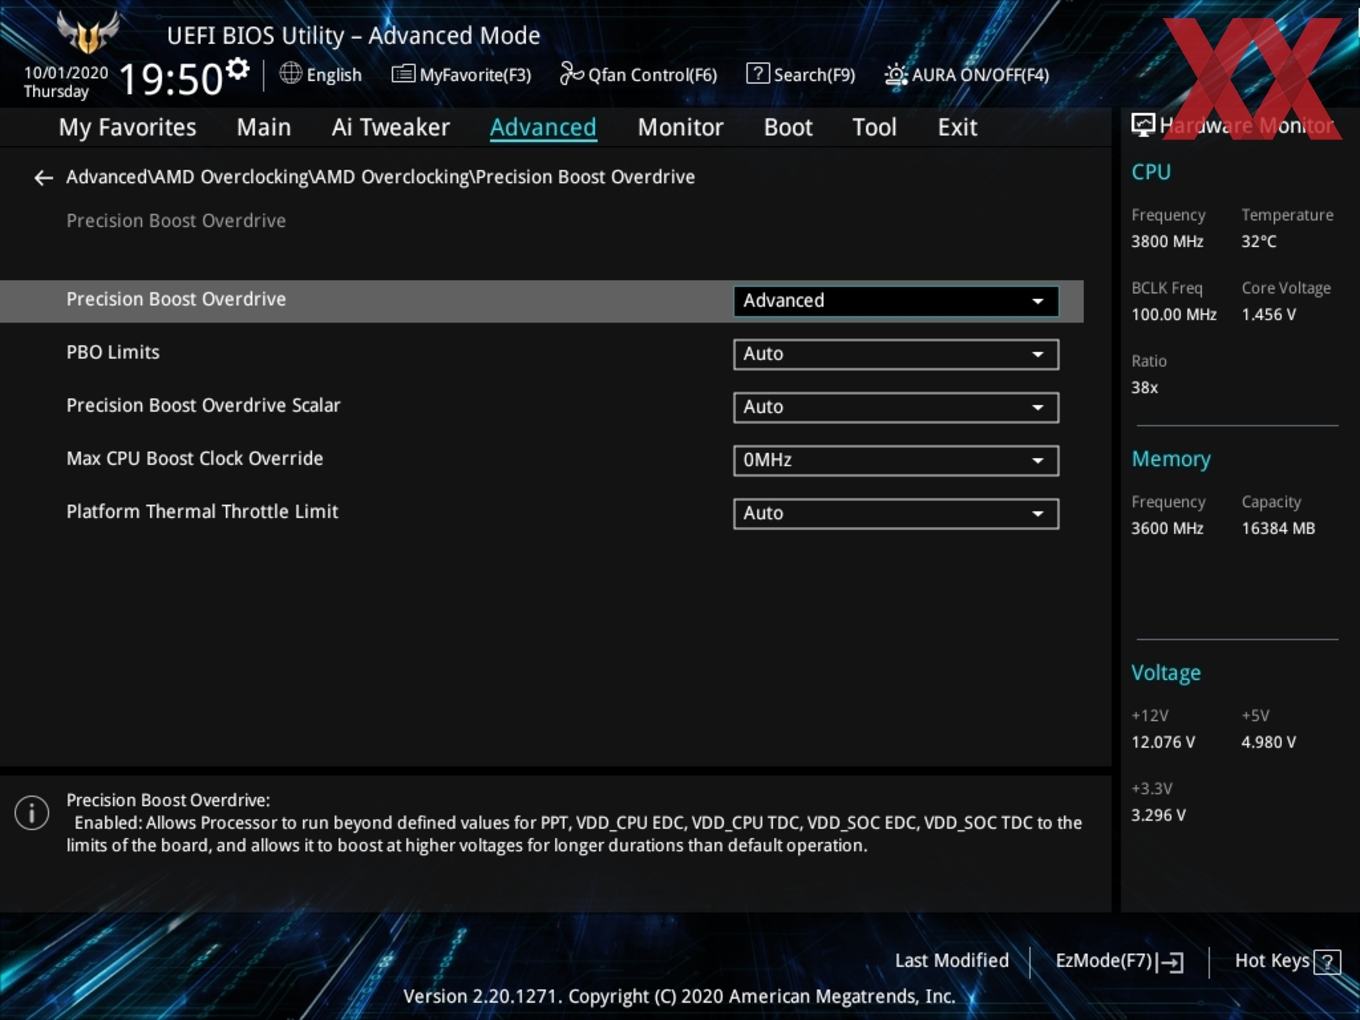Click the +12V value 12.076 V
This screenshot has height=1020, width=1360.
(x=1163, y=742)
